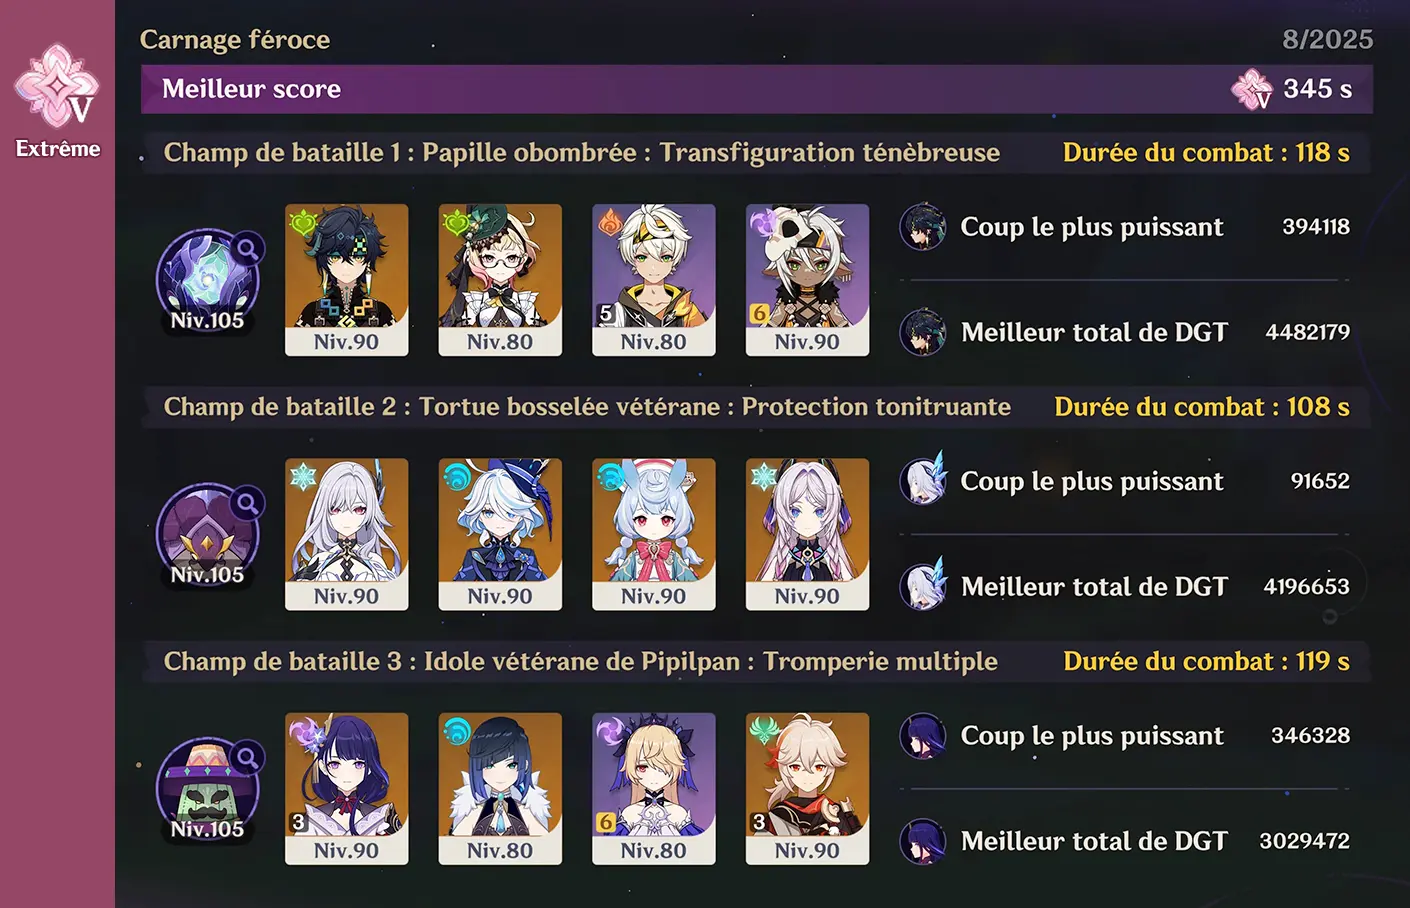Select the white-haired Cryo character in team 2
The height and width of the screenshot is (908, 1410).
point(347,534)
